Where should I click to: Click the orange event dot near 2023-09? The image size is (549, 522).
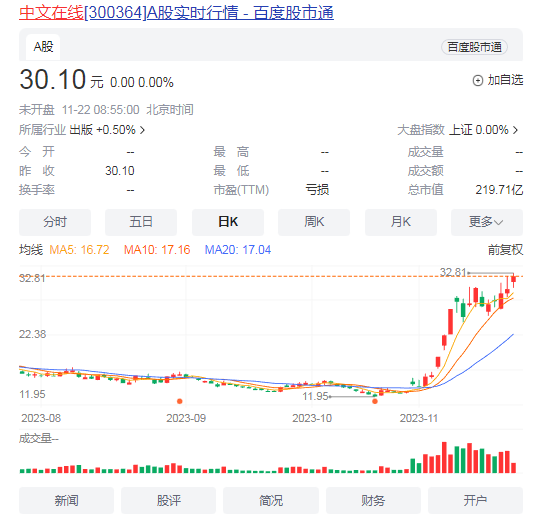[x=180, y=401]
